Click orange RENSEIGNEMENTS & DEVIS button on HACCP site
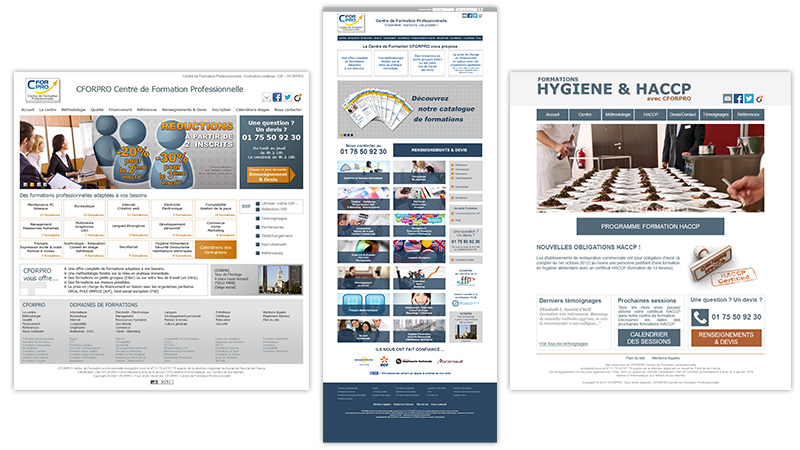Viewport: 800px width, 450px height. coord(726,338)
